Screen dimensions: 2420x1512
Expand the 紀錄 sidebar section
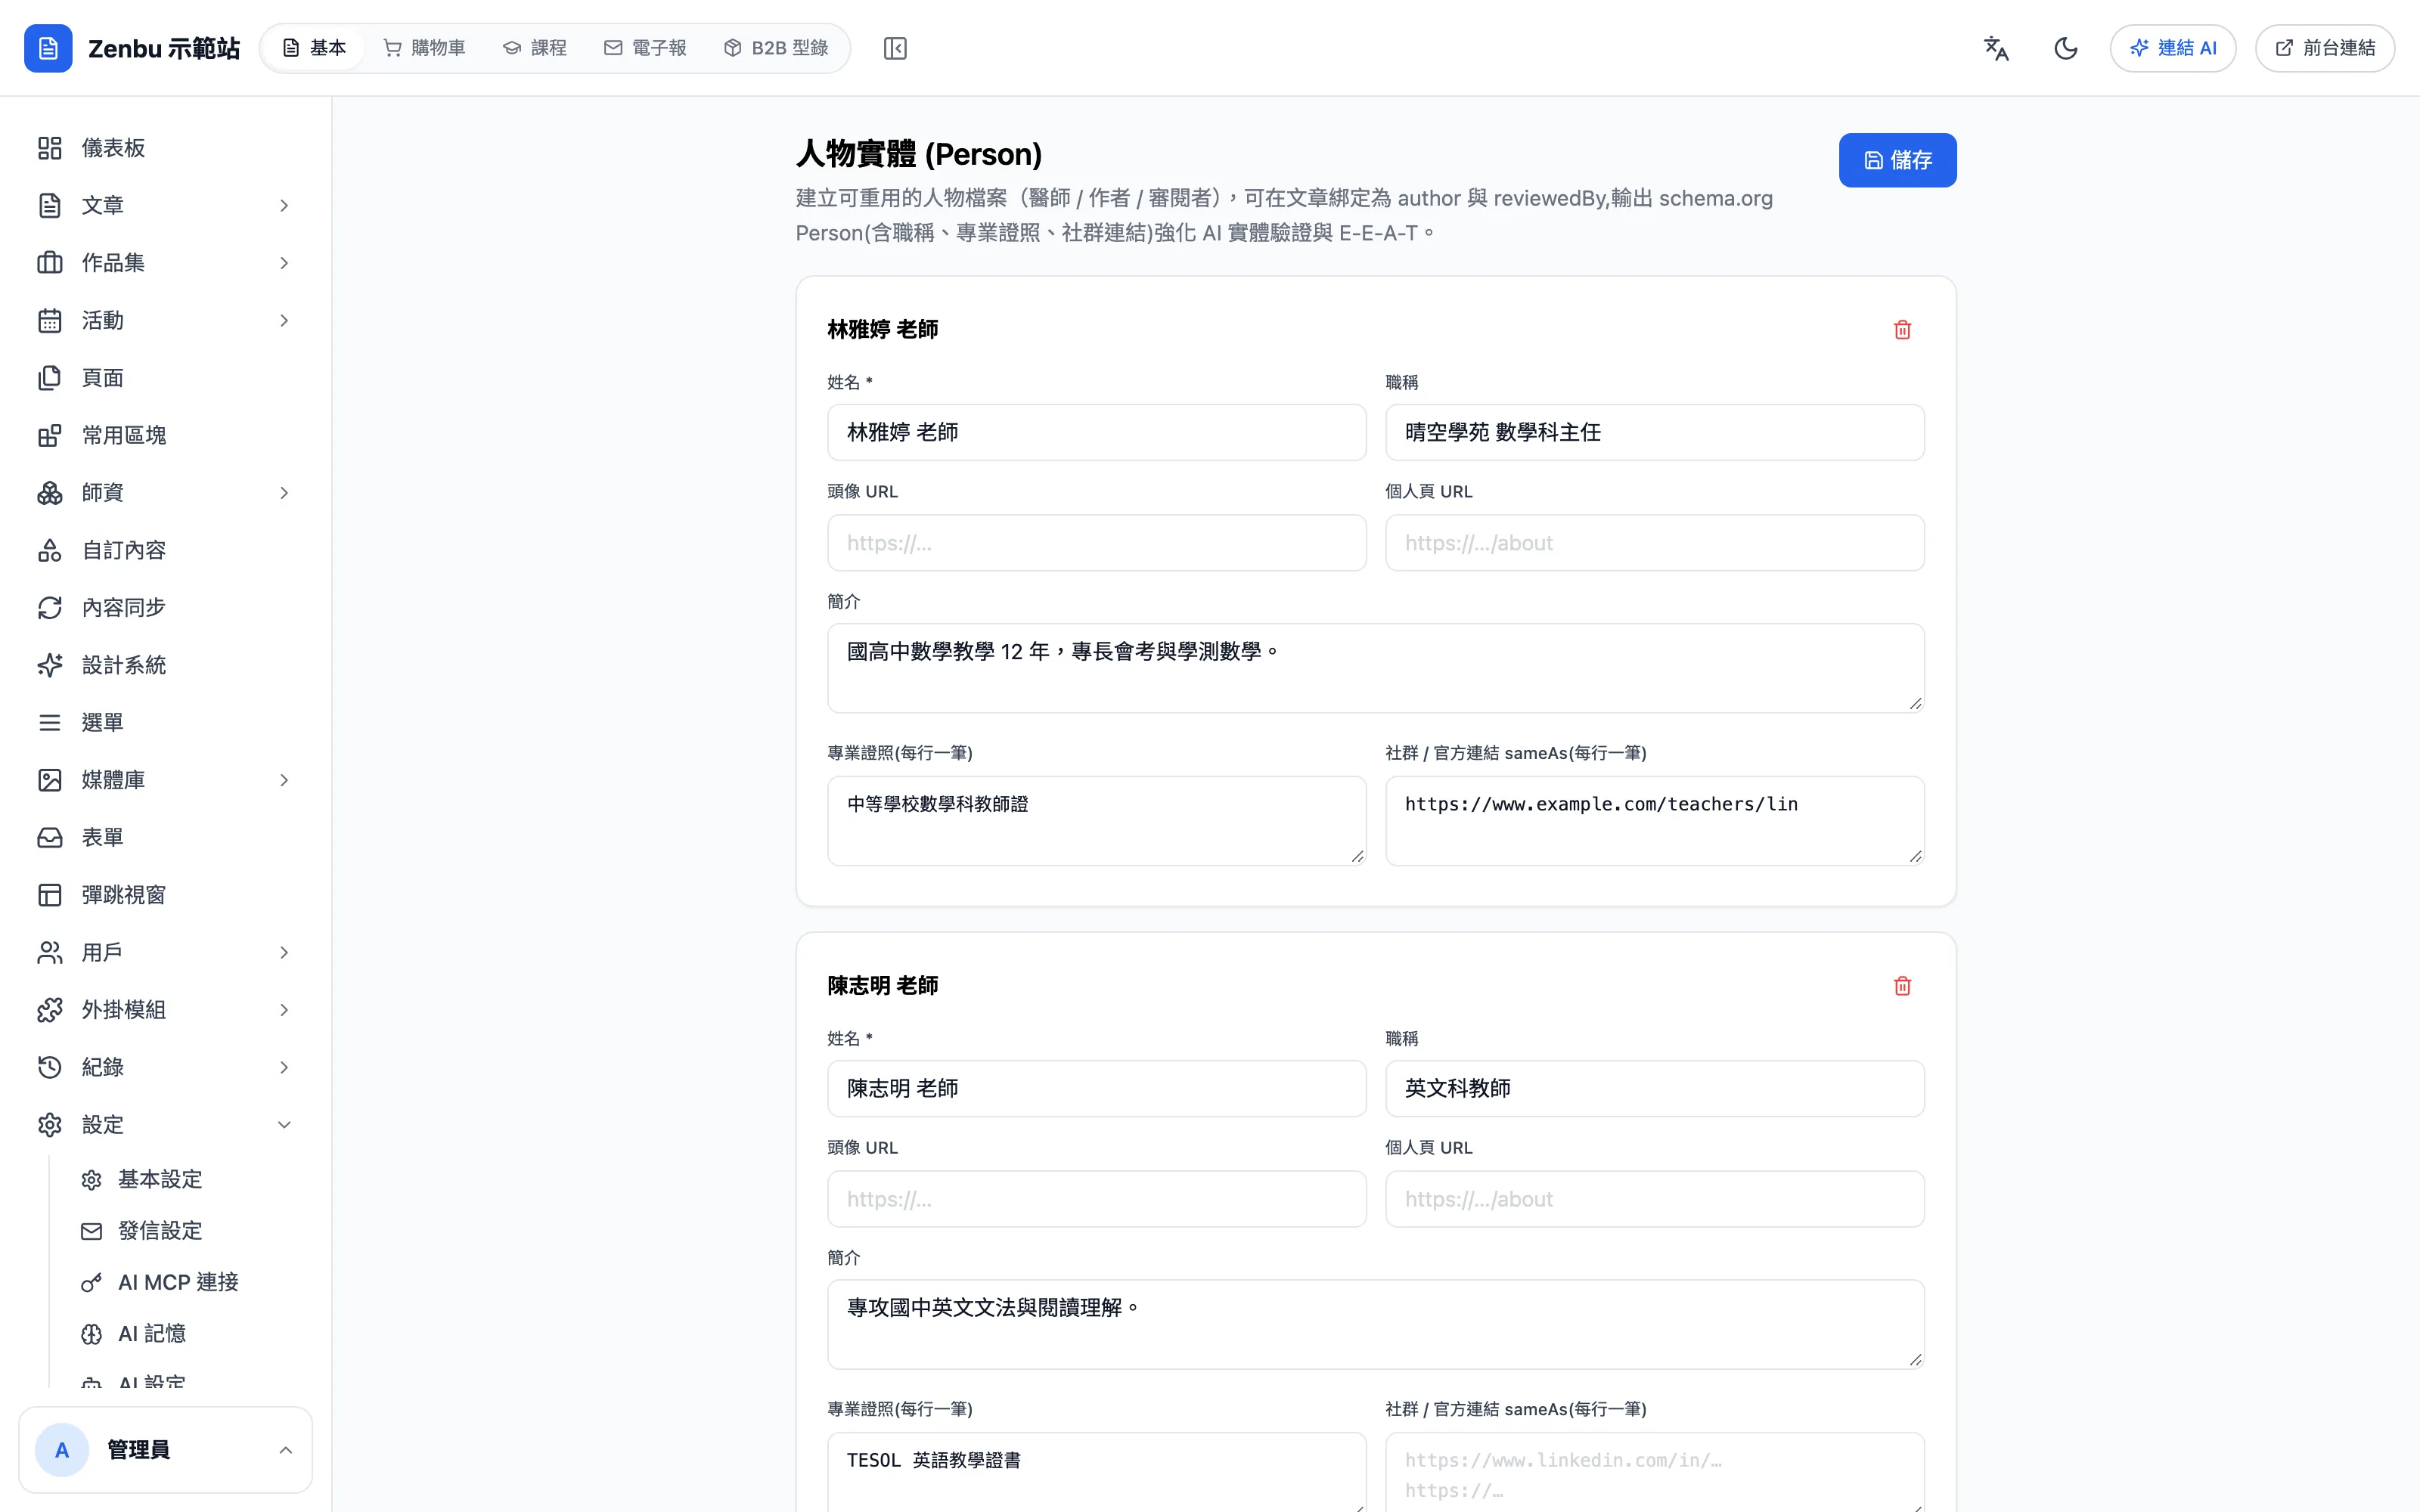[166, 1068]
